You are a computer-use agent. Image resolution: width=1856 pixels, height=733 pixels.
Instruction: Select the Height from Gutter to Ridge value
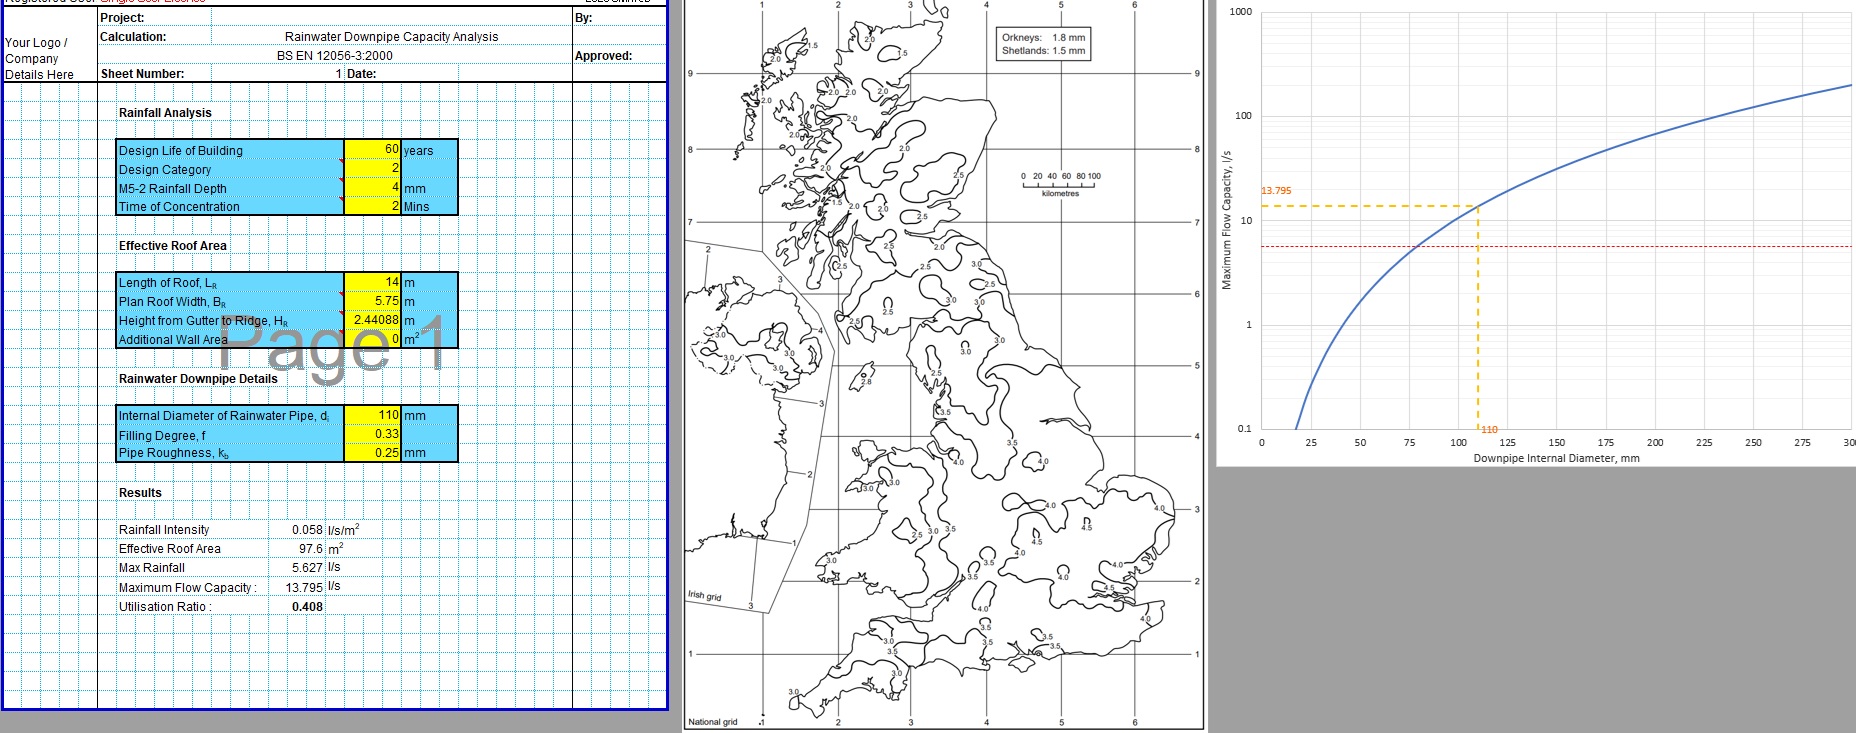(372, 320)
